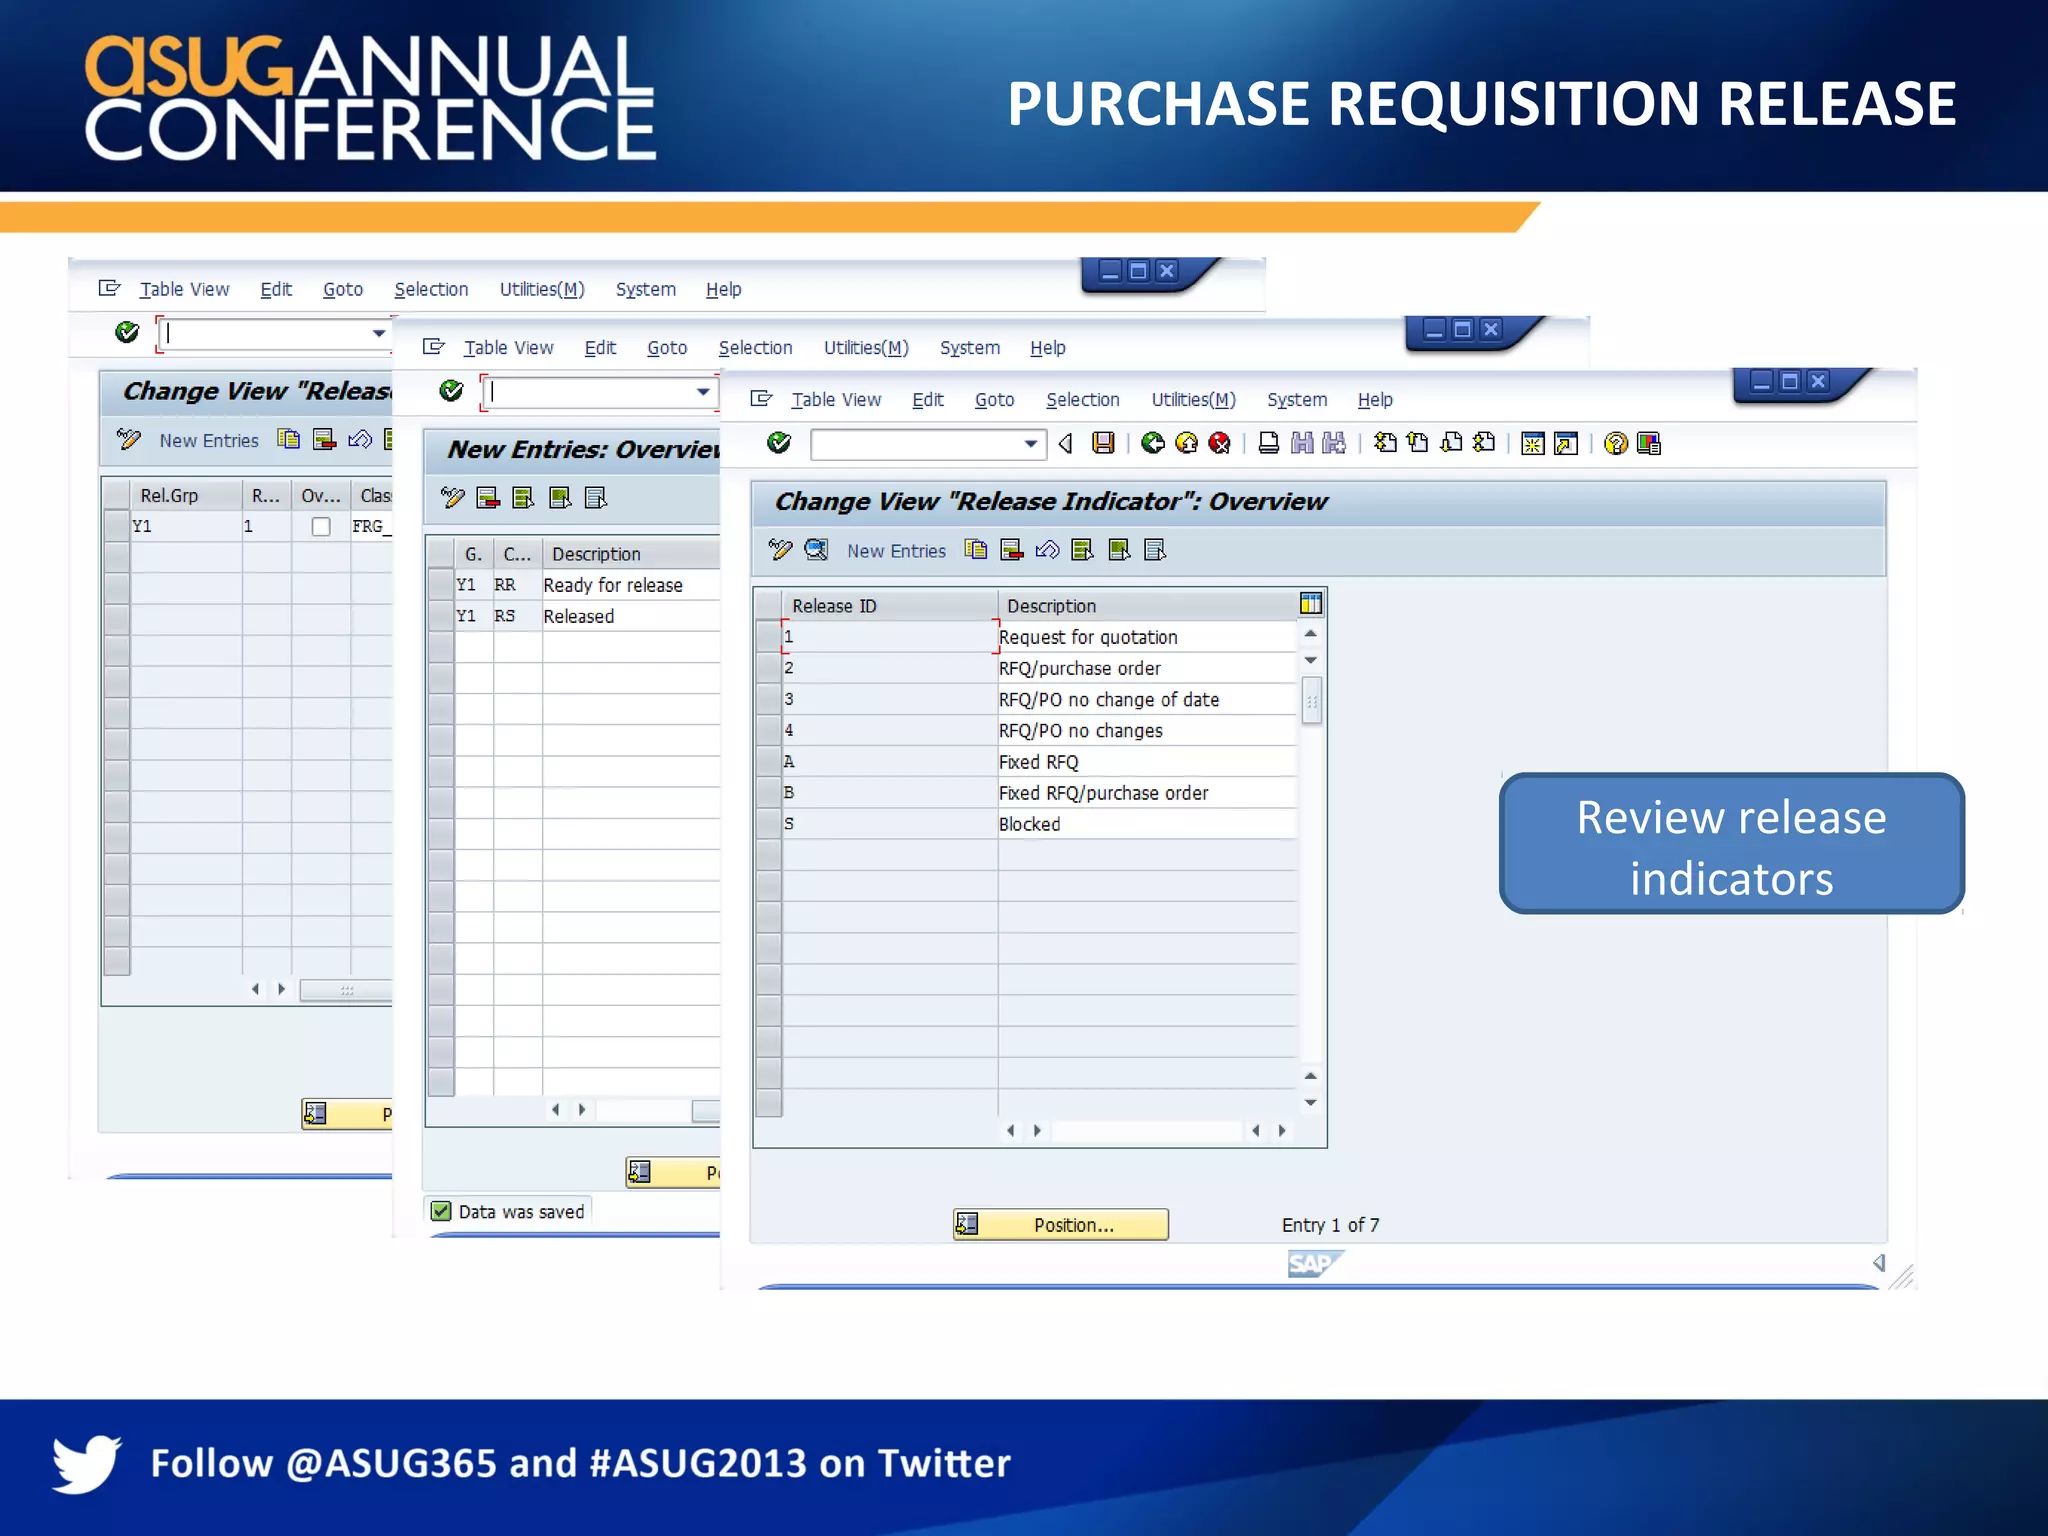Open the Edit menu in Release Indicator window
The image size is (2048, 1536).
928,400
